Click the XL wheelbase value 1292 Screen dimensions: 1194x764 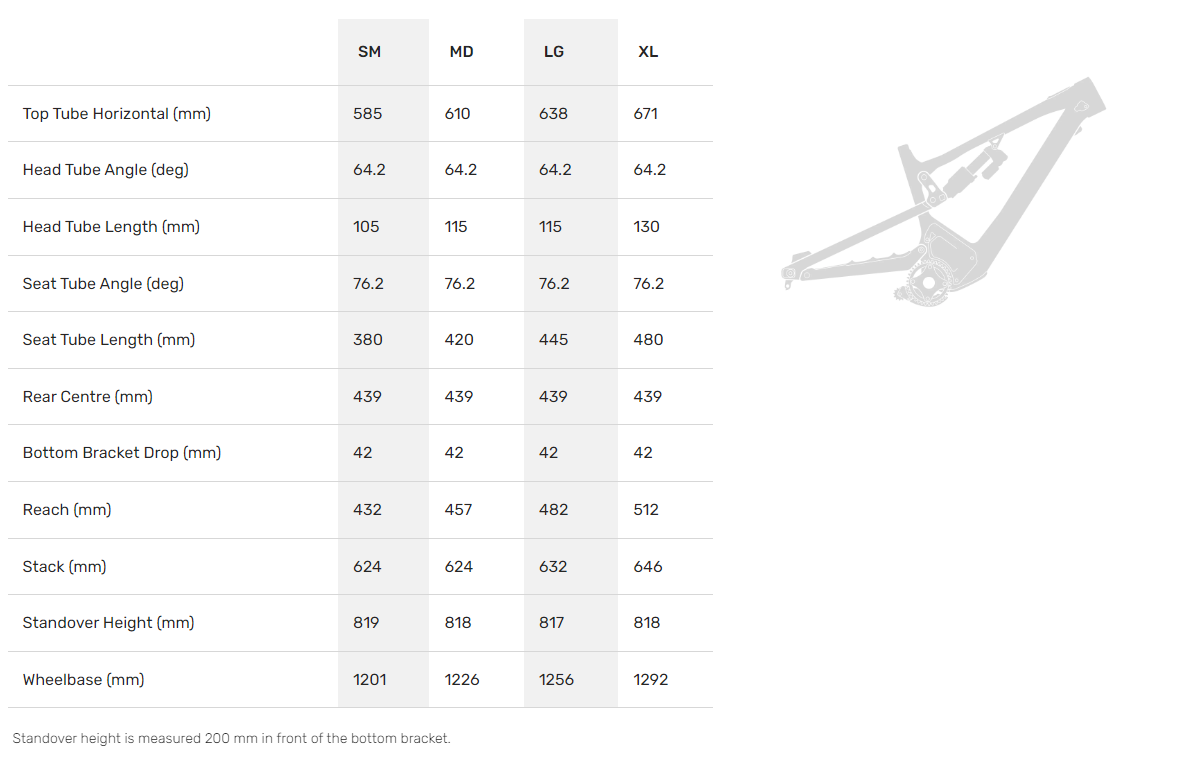point(650,680)
